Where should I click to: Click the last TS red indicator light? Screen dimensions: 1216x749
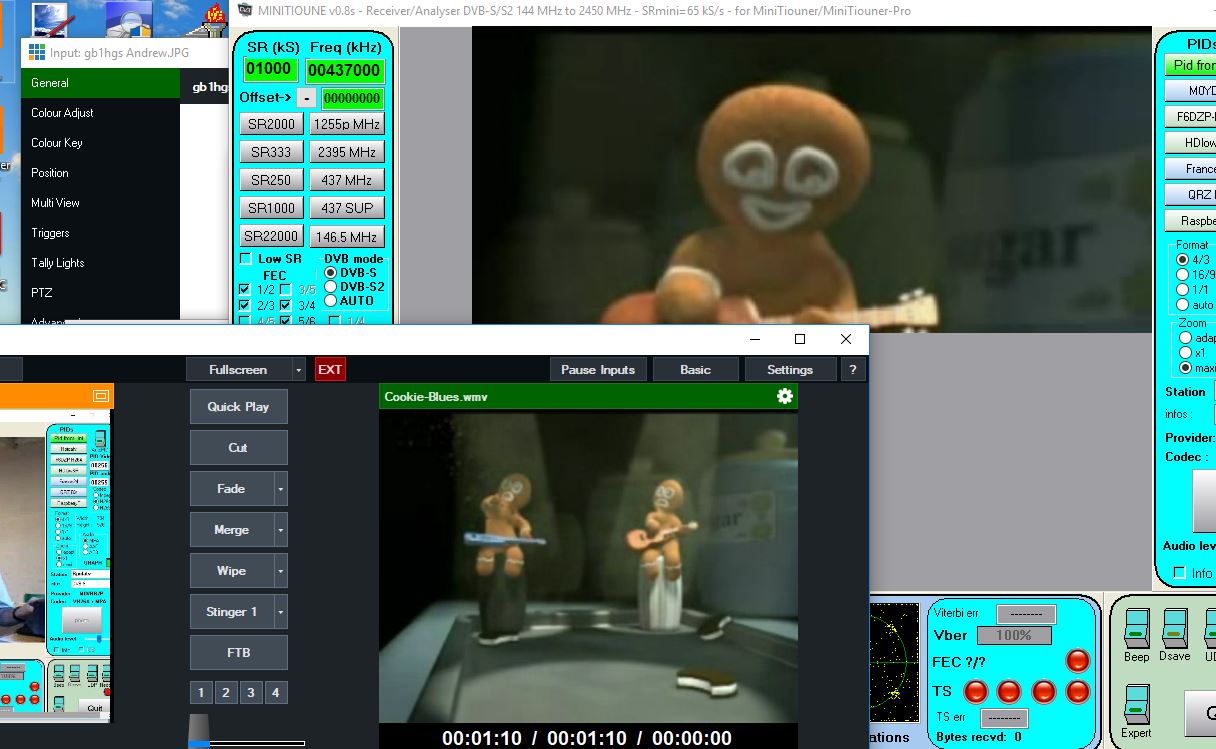pyautogui.click(x=1077, y=691)
